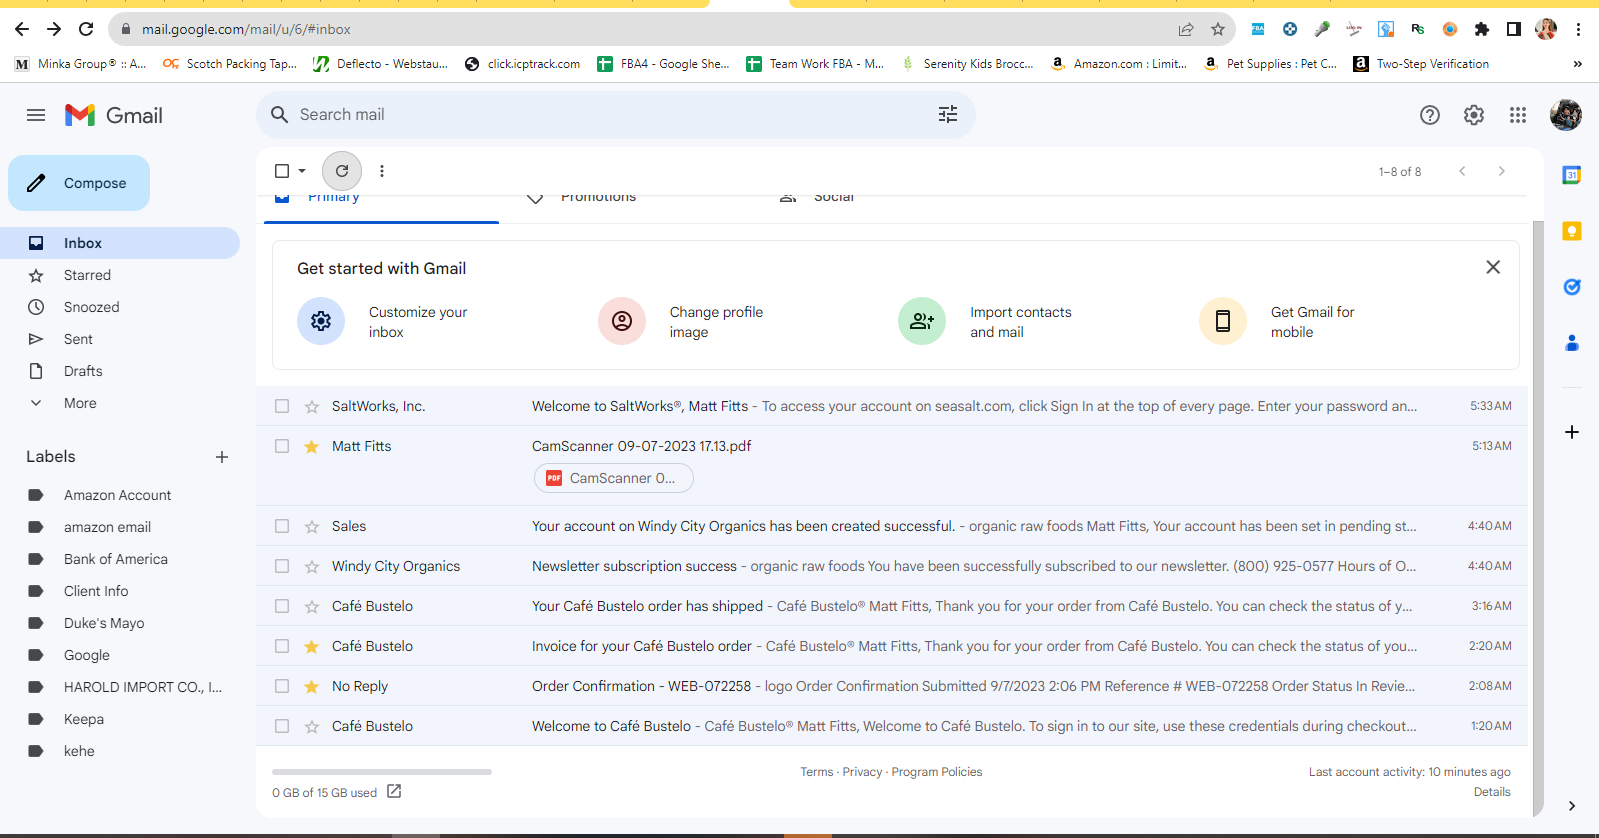
Task: Open the Two-Step Verification bookmark
Action: [1421, 64]
